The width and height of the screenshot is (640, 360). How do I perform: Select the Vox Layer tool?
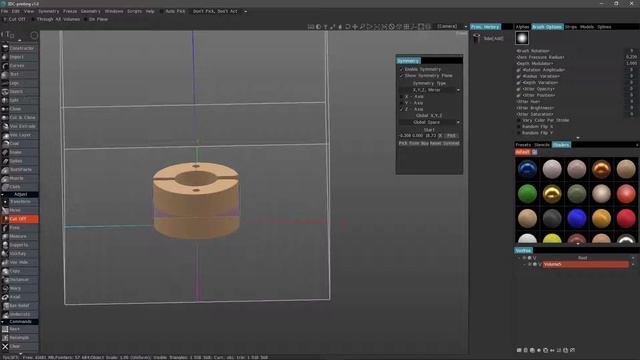[x=20, y=135]
